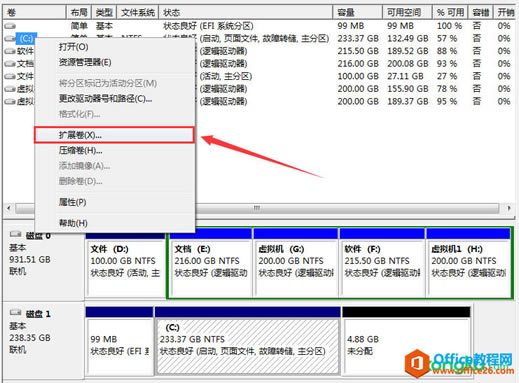519x383 pixels.
Task: Click the 132.49 GB free space cell
Action: click(408, 39)
